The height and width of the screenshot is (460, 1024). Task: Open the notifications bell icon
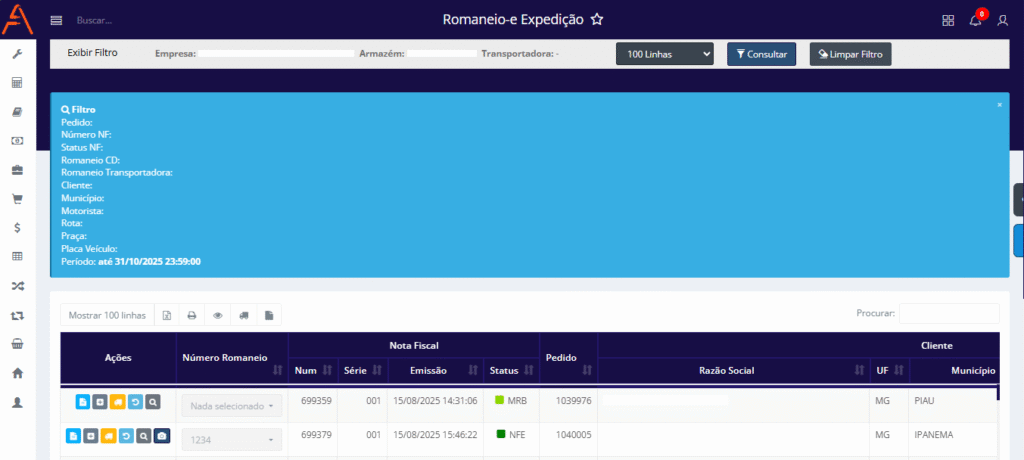tap(975, 20)
